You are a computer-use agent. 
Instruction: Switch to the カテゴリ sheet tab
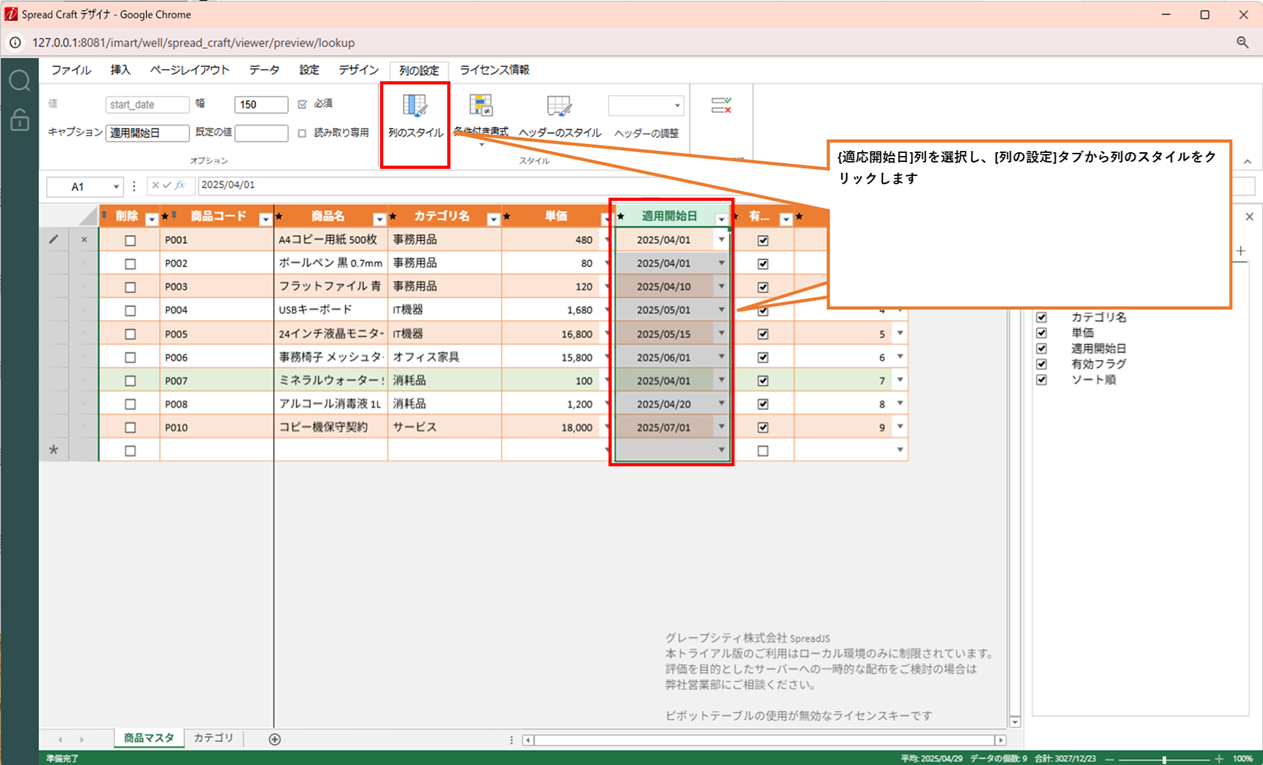pos(213,738)
